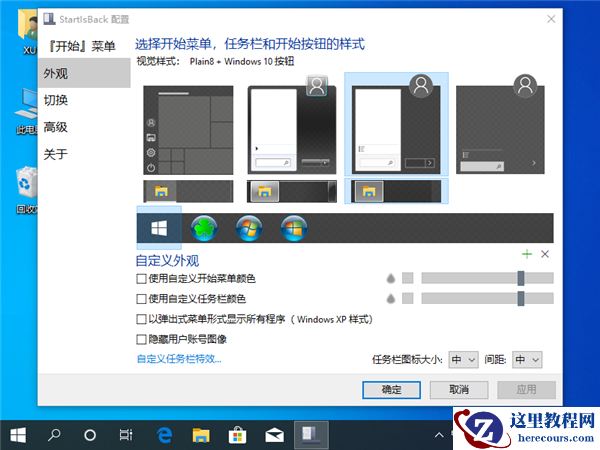Toggle hide user account picture checkbox
Image resolution: width=600 pixels, height=450 pixels.
point(141,339)
